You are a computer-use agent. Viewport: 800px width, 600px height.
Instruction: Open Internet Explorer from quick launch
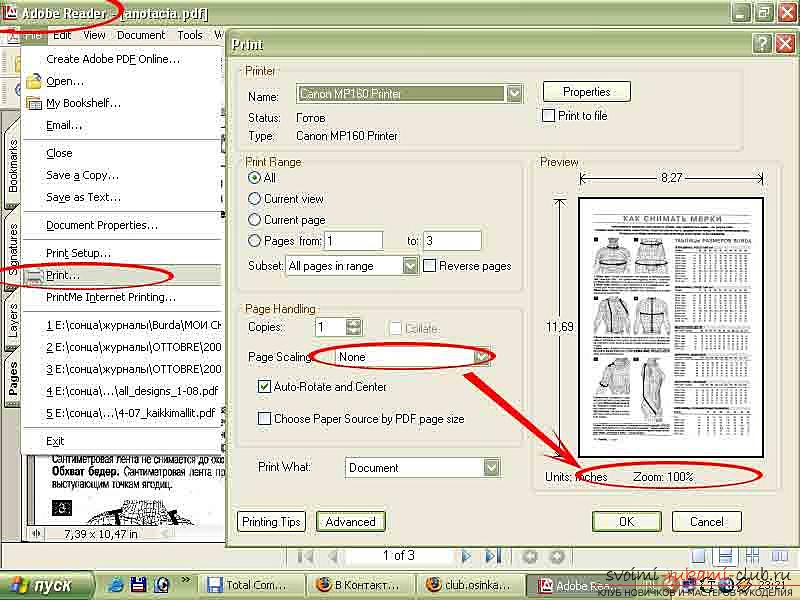tap(115, 585)
